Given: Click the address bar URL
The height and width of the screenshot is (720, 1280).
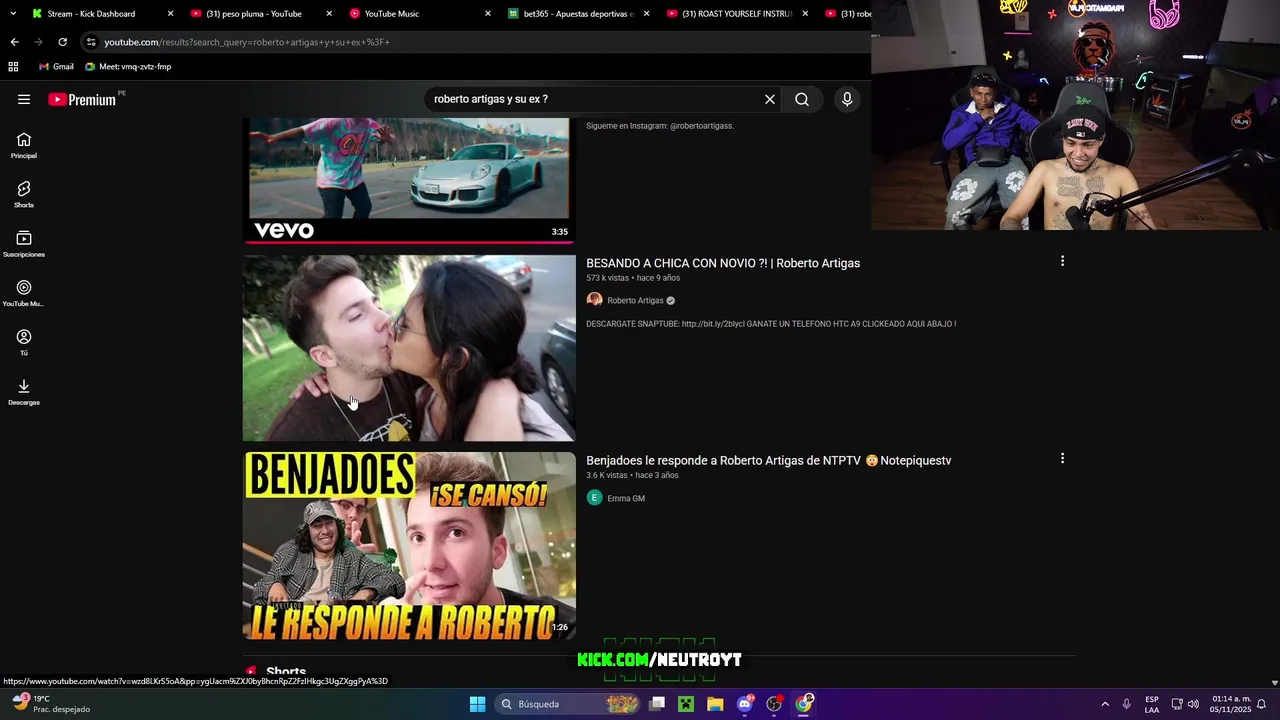Looking at the screenshot, I should [247, 42].
